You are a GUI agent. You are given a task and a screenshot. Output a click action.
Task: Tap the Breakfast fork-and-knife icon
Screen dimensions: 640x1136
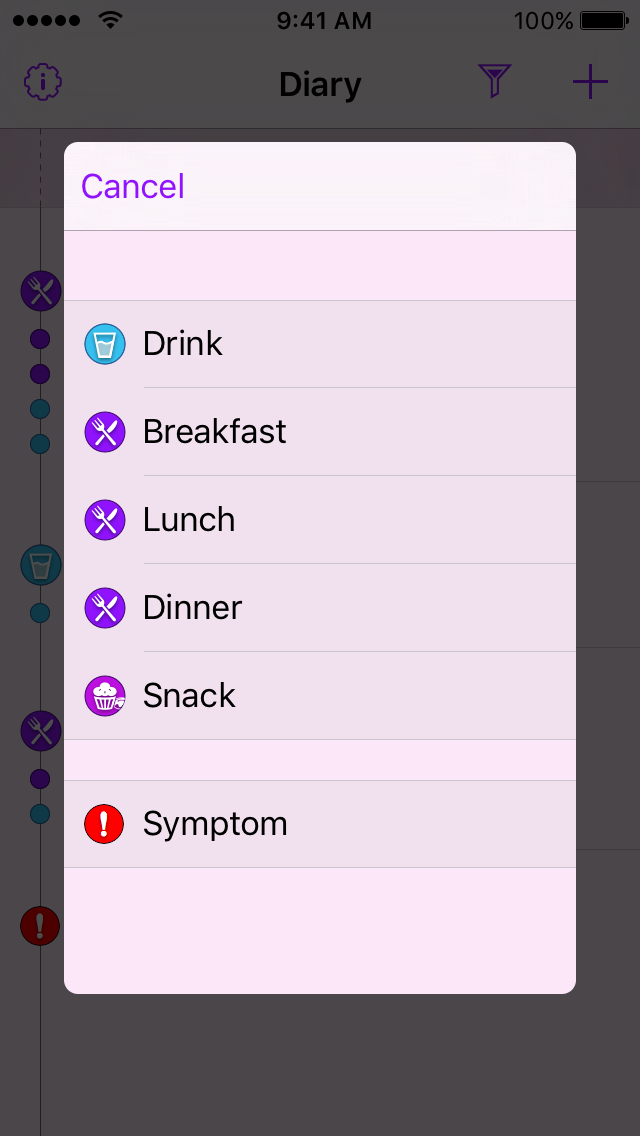click(105, 432)
